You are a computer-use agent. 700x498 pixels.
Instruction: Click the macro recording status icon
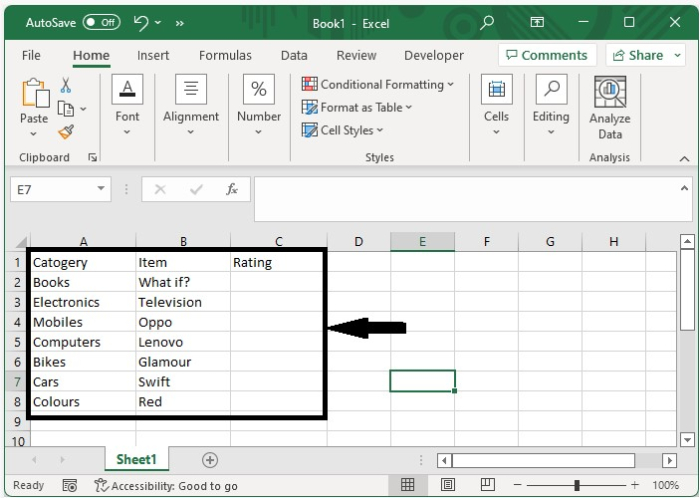(70, 486)
